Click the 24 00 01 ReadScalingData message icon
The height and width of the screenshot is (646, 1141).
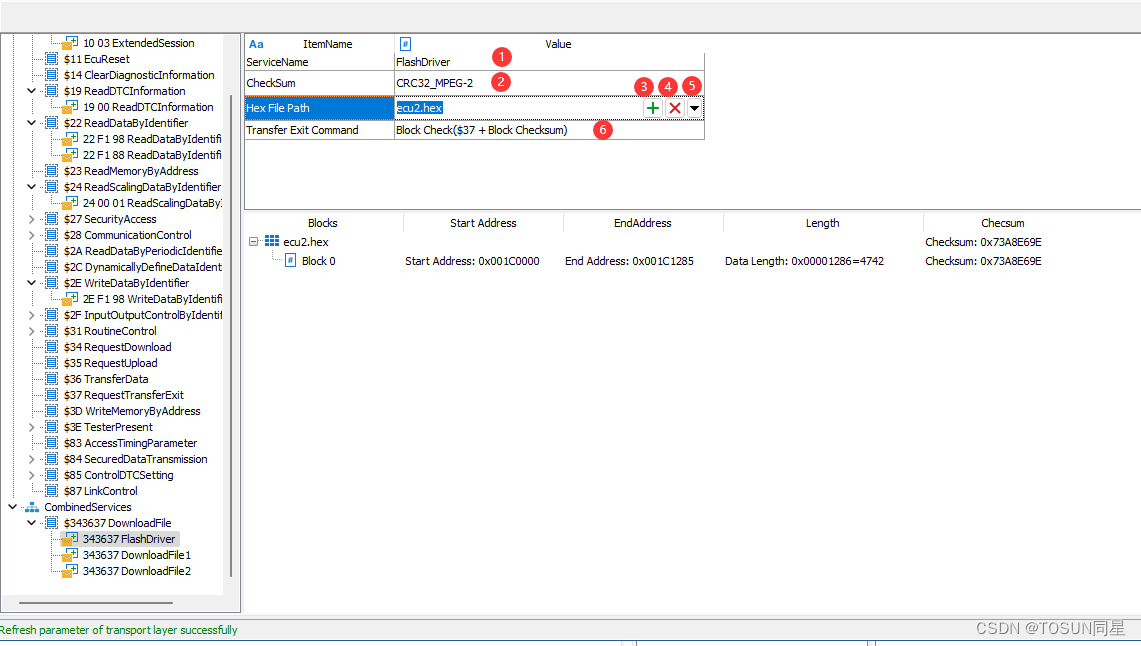click(x=71, y=203)
